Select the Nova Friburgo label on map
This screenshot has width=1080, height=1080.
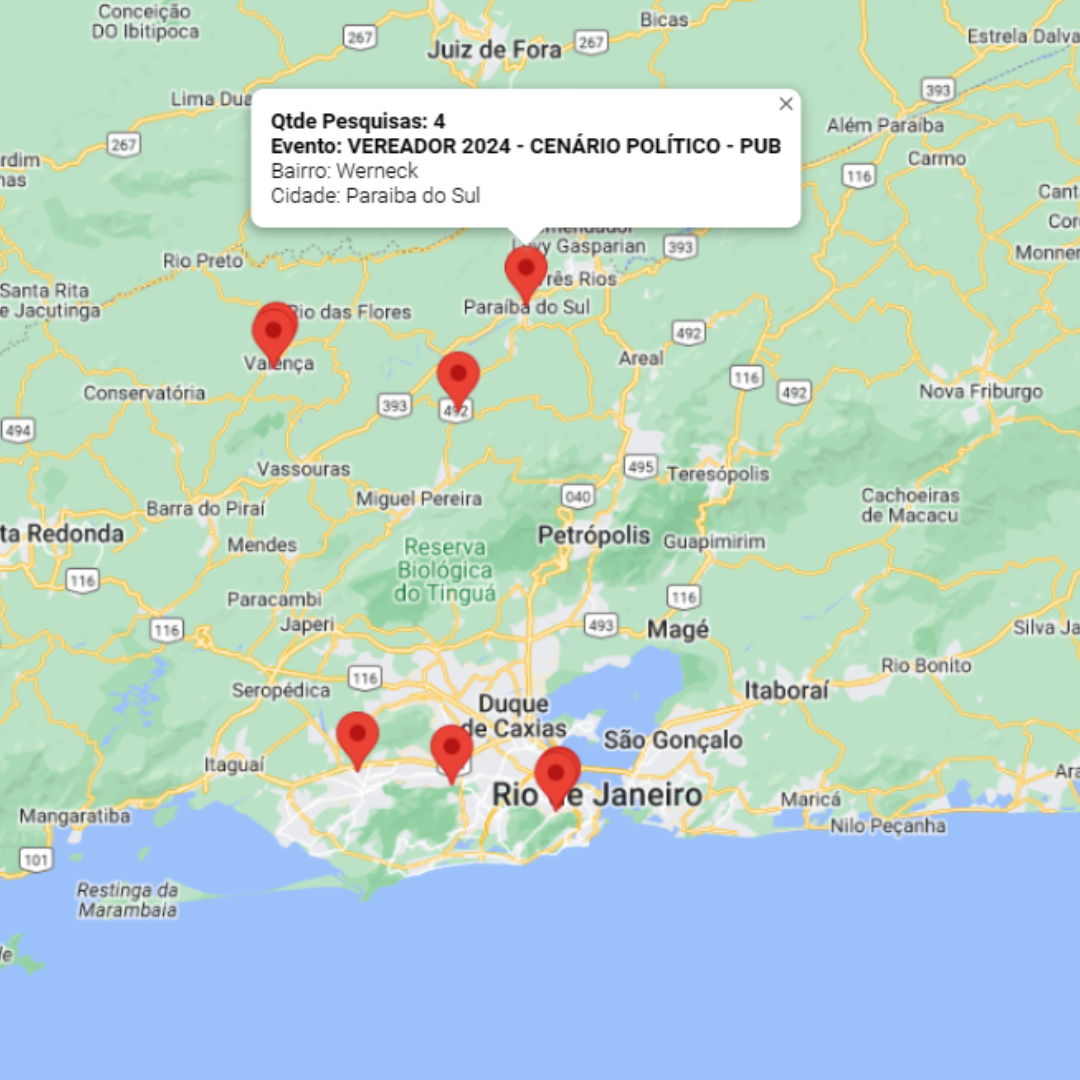(x=980, y=392)
